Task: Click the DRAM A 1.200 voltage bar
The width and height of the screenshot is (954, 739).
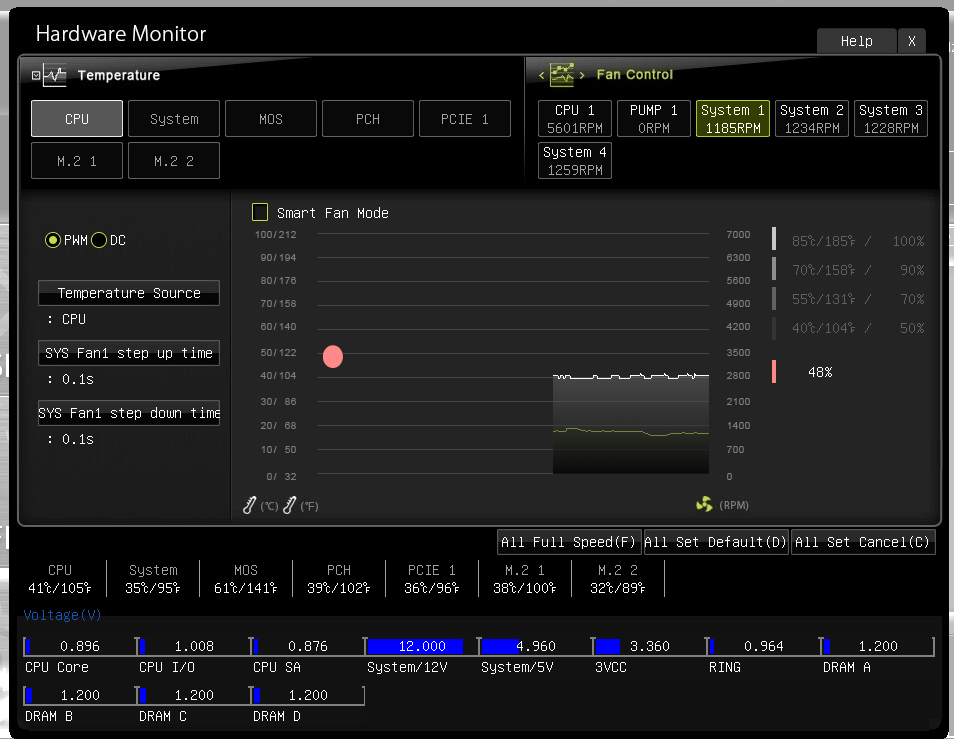Action: pyautogui.click(x=877, y=646)
